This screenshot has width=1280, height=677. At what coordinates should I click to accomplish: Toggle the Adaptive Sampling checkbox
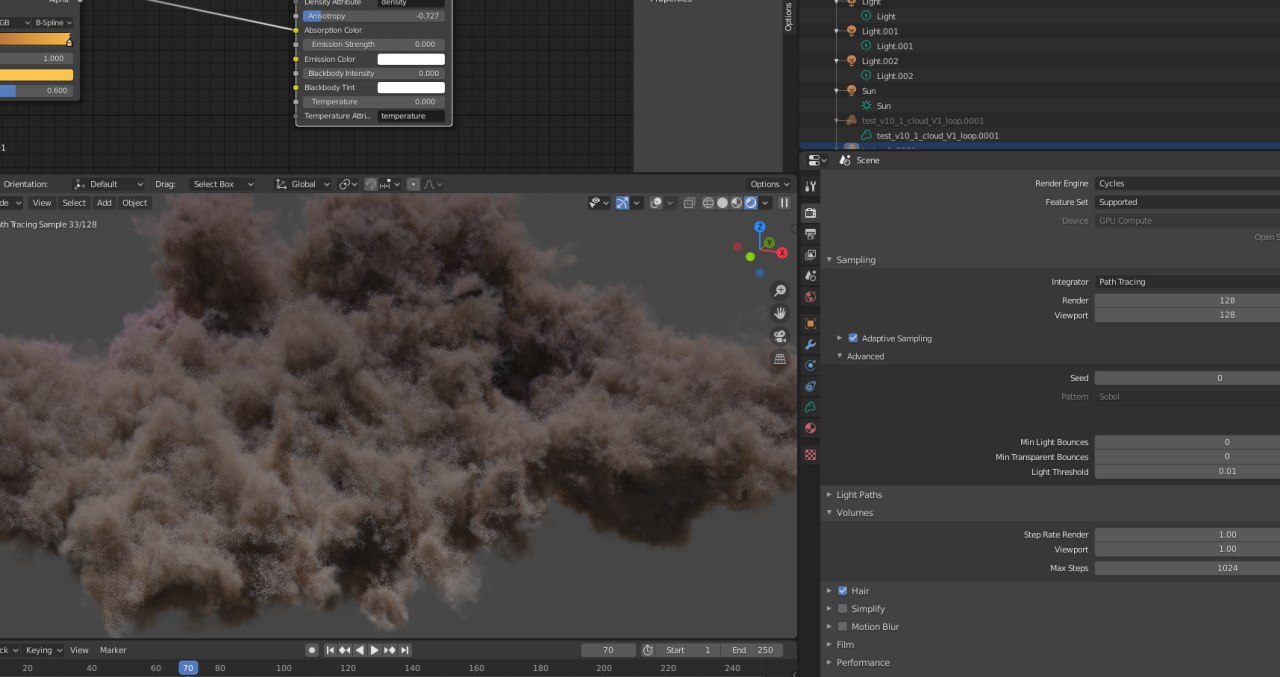pos(853,338)
